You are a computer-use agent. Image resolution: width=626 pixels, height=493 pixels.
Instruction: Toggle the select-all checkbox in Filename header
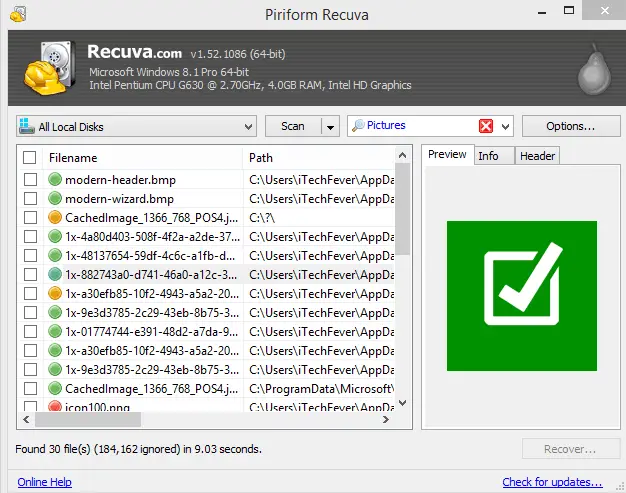point(30,158)
